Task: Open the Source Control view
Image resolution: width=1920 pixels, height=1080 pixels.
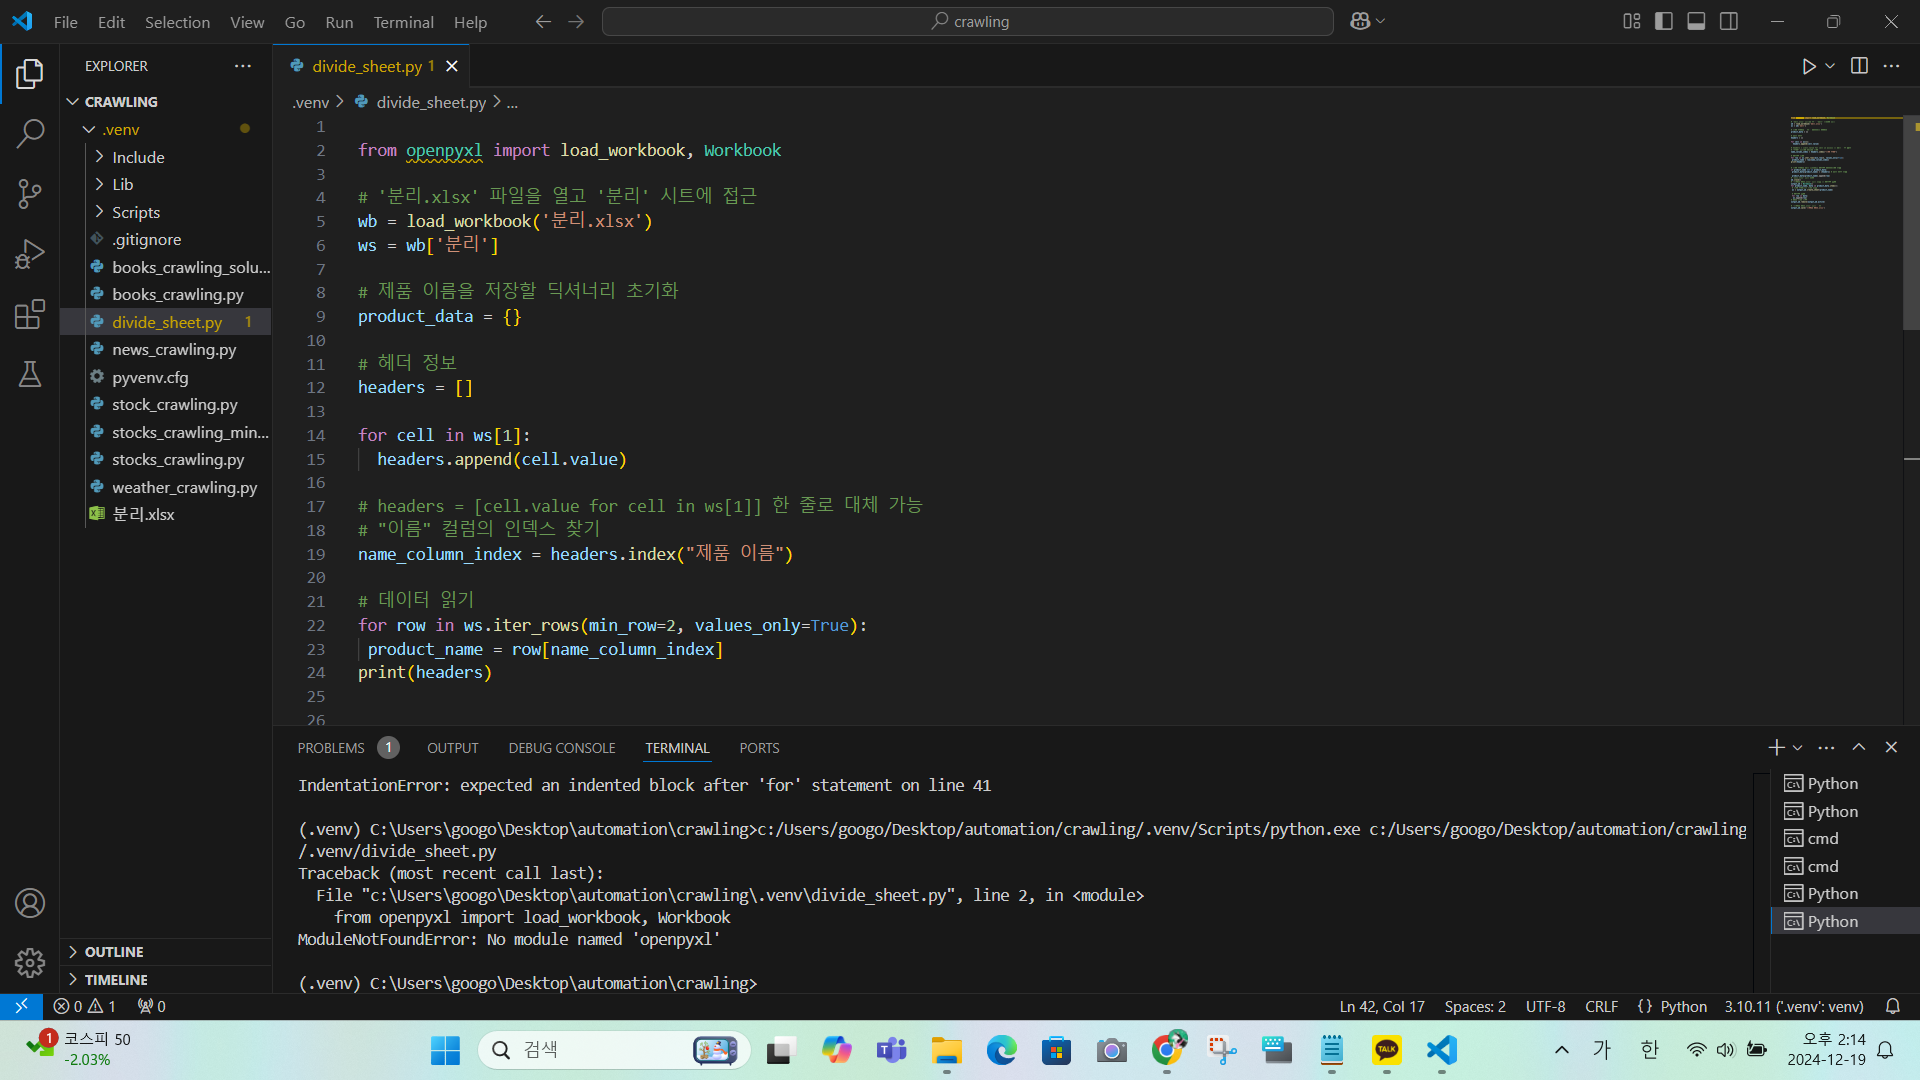Action: (30, 193)
